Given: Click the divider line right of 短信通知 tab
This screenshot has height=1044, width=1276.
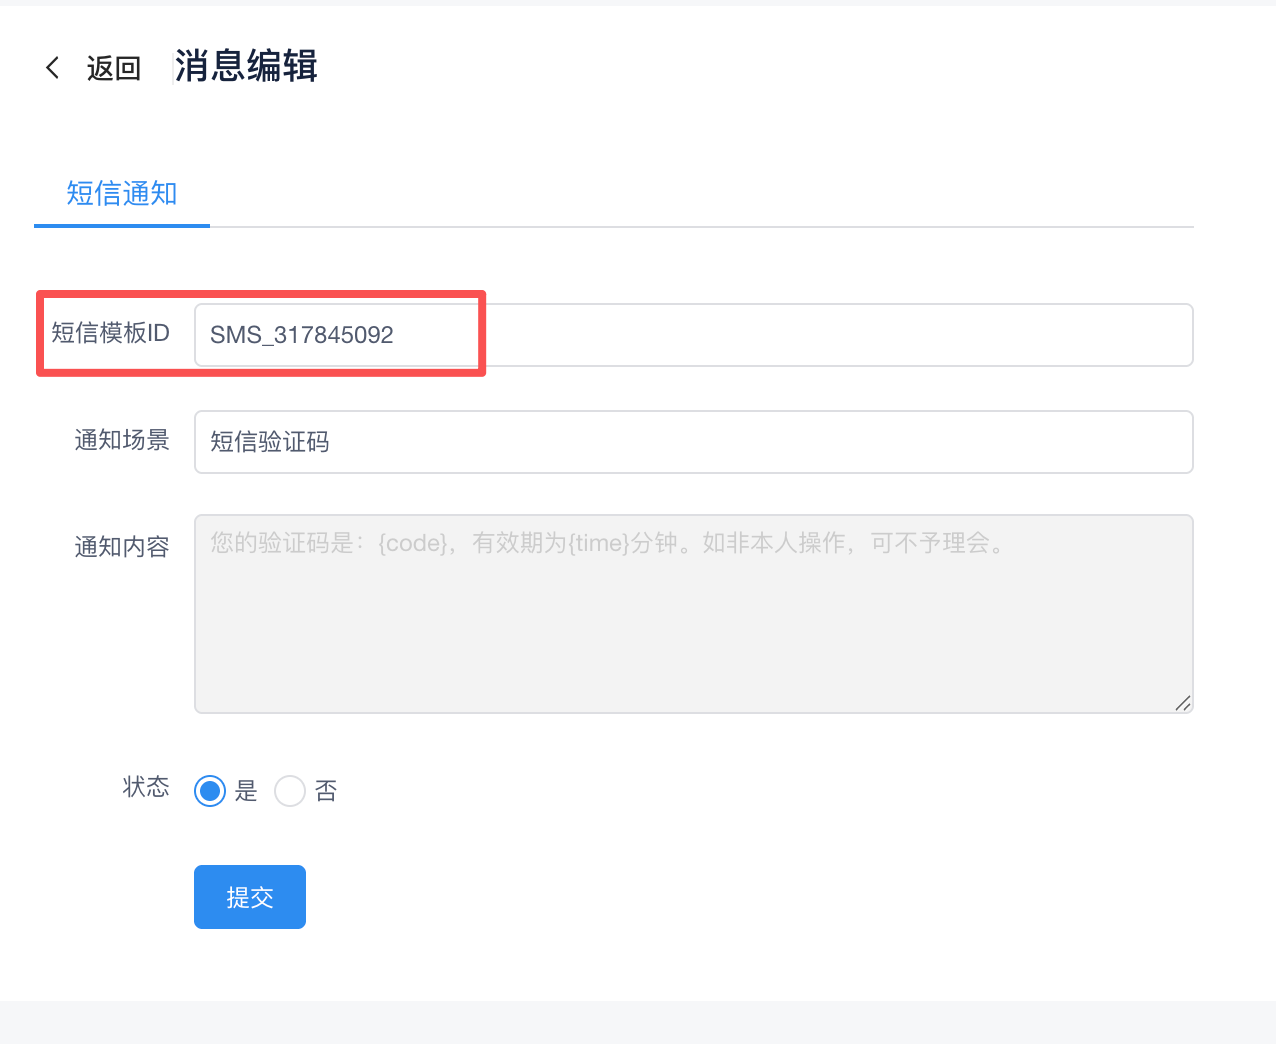Looking at the screenshot, I should [700, 227].
